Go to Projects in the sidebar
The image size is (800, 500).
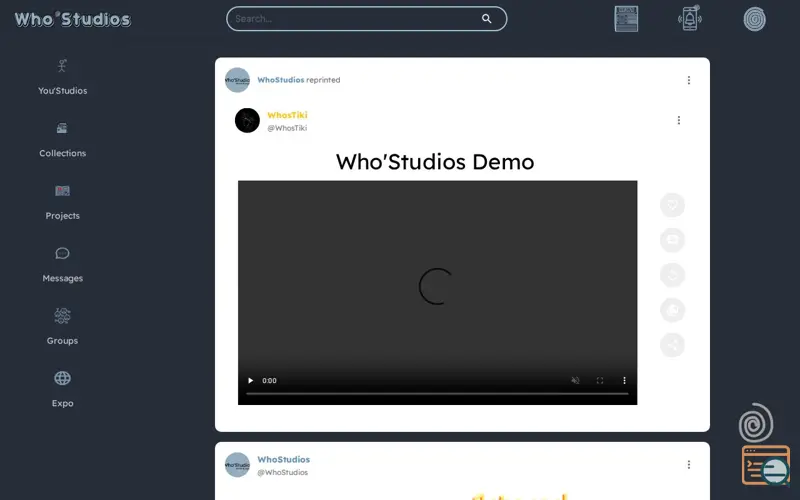[x=62, y=203]
